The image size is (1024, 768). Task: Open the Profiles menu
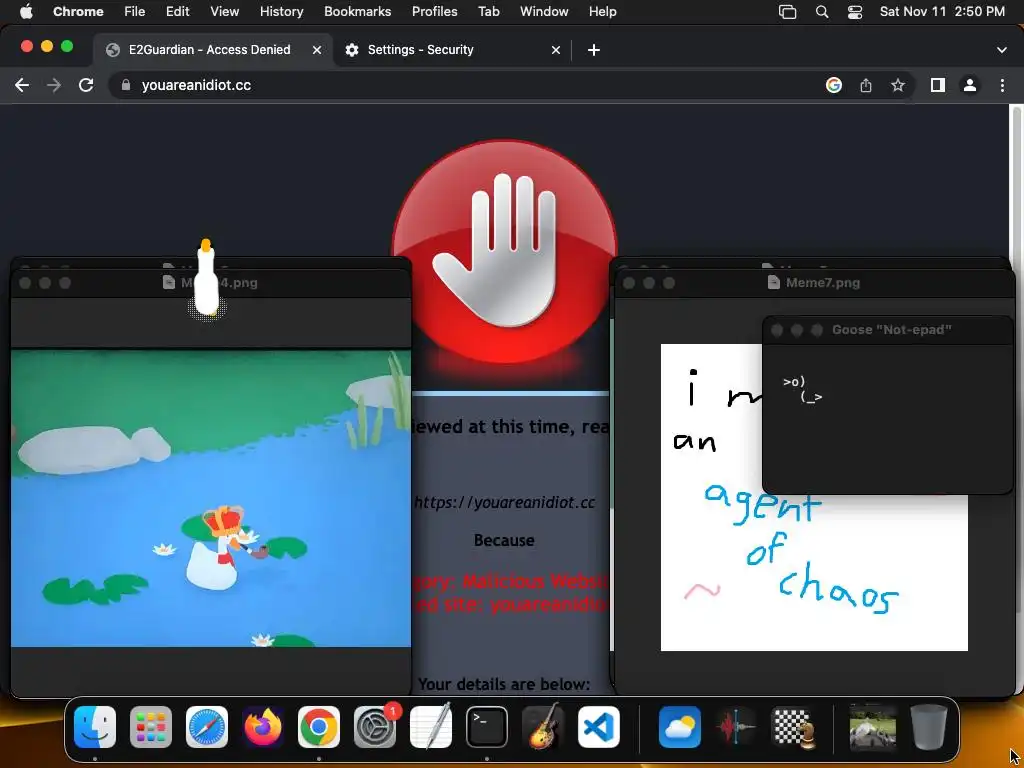[x=434, y=11]
